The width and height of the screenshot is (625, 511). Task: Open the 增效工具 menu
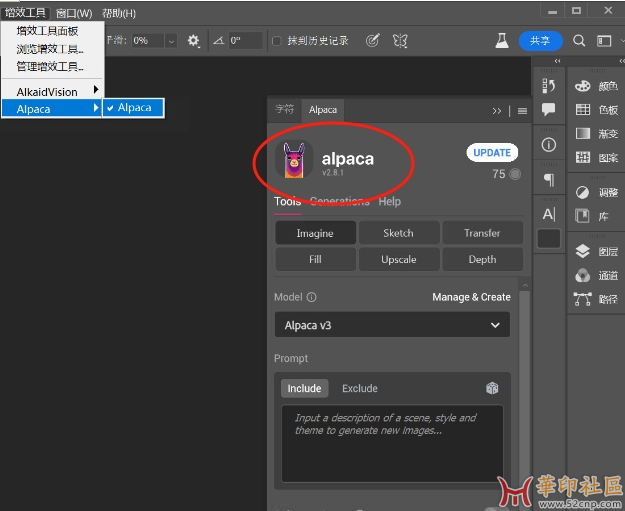tap(25, 13)
